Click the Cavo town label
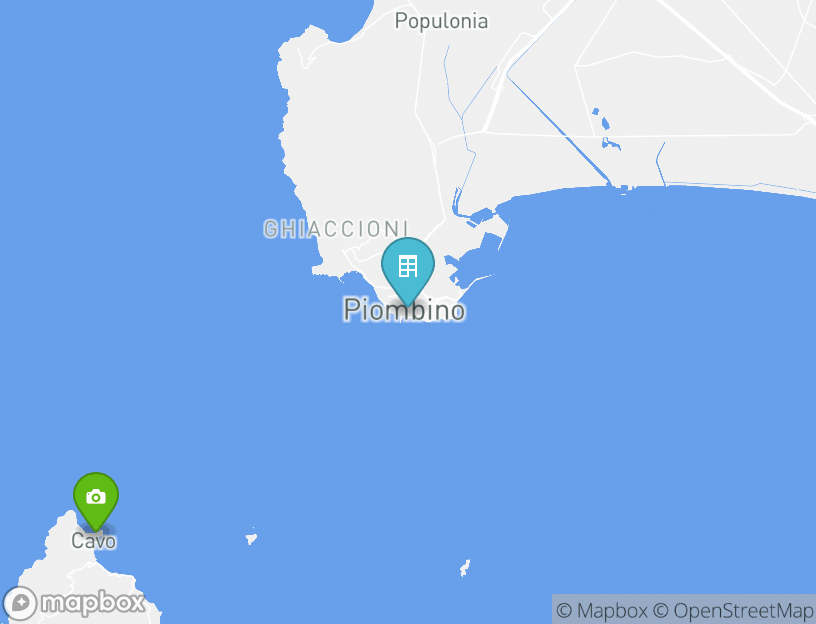The width and height of the screenshot is (816, 624). pyautogui.click(x=94, y=541)
